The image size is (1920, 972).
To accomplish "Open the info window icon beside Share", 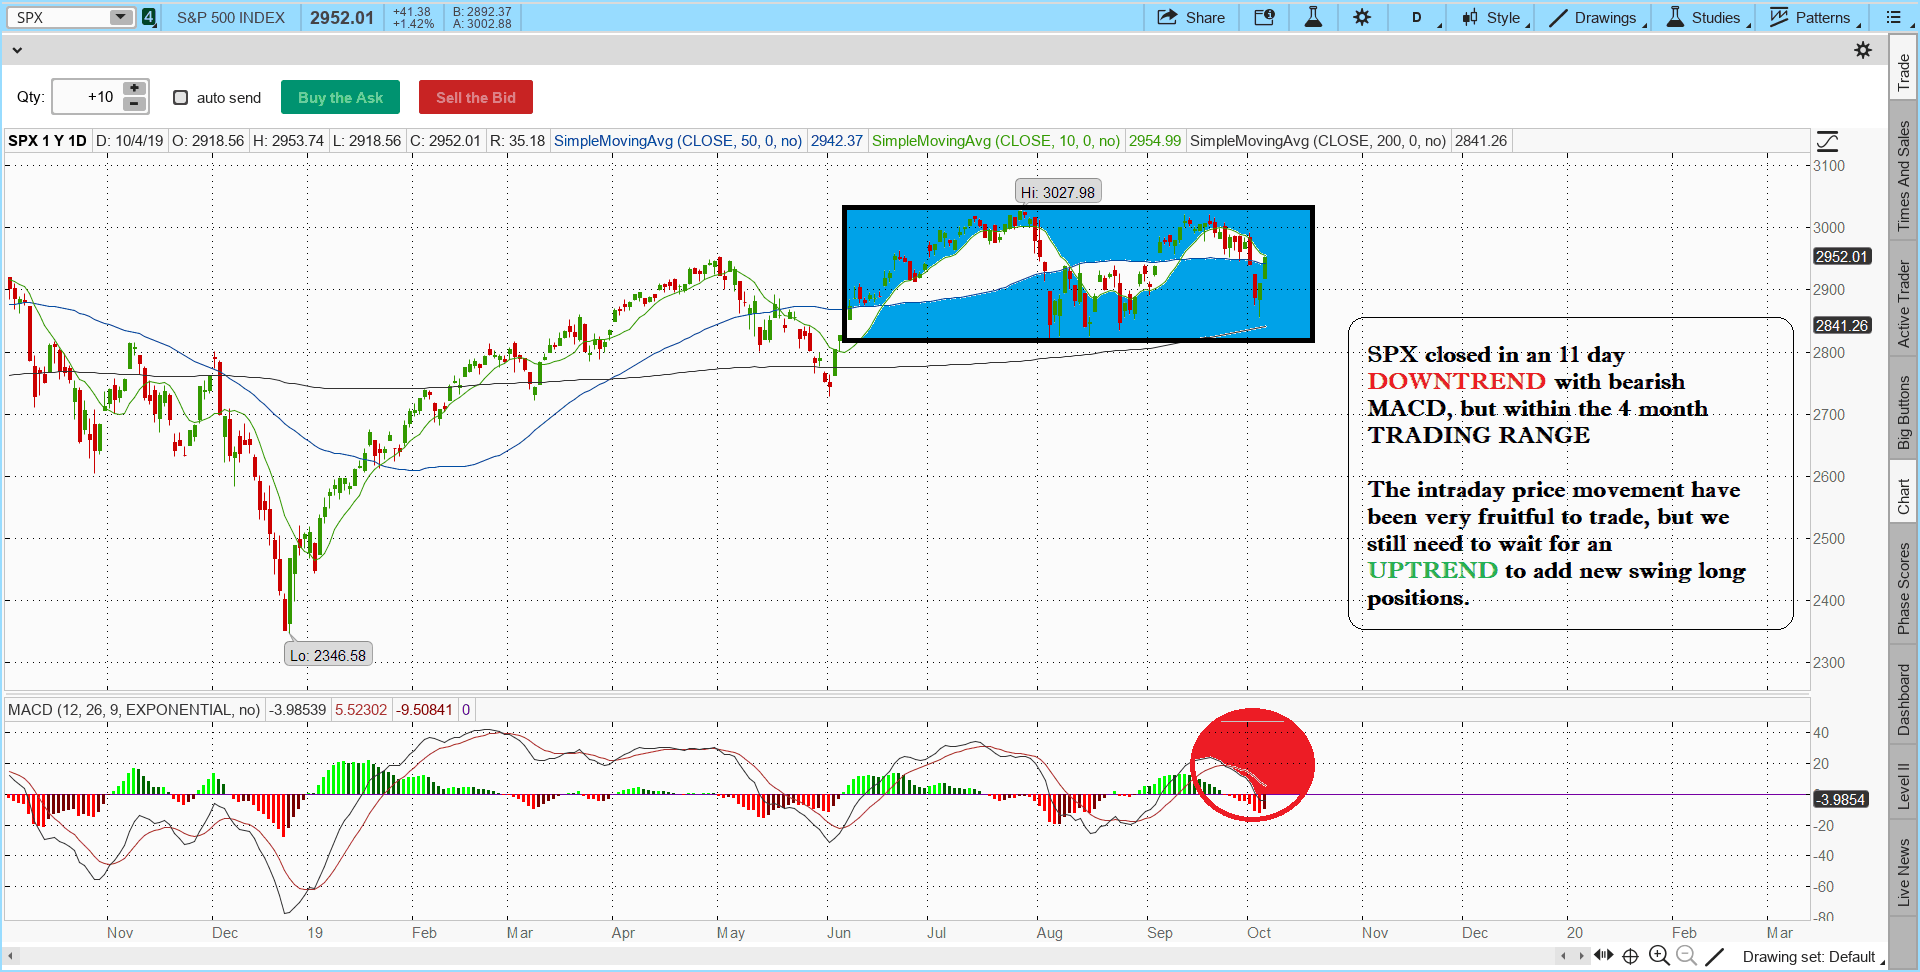I will click(1264, 17).
